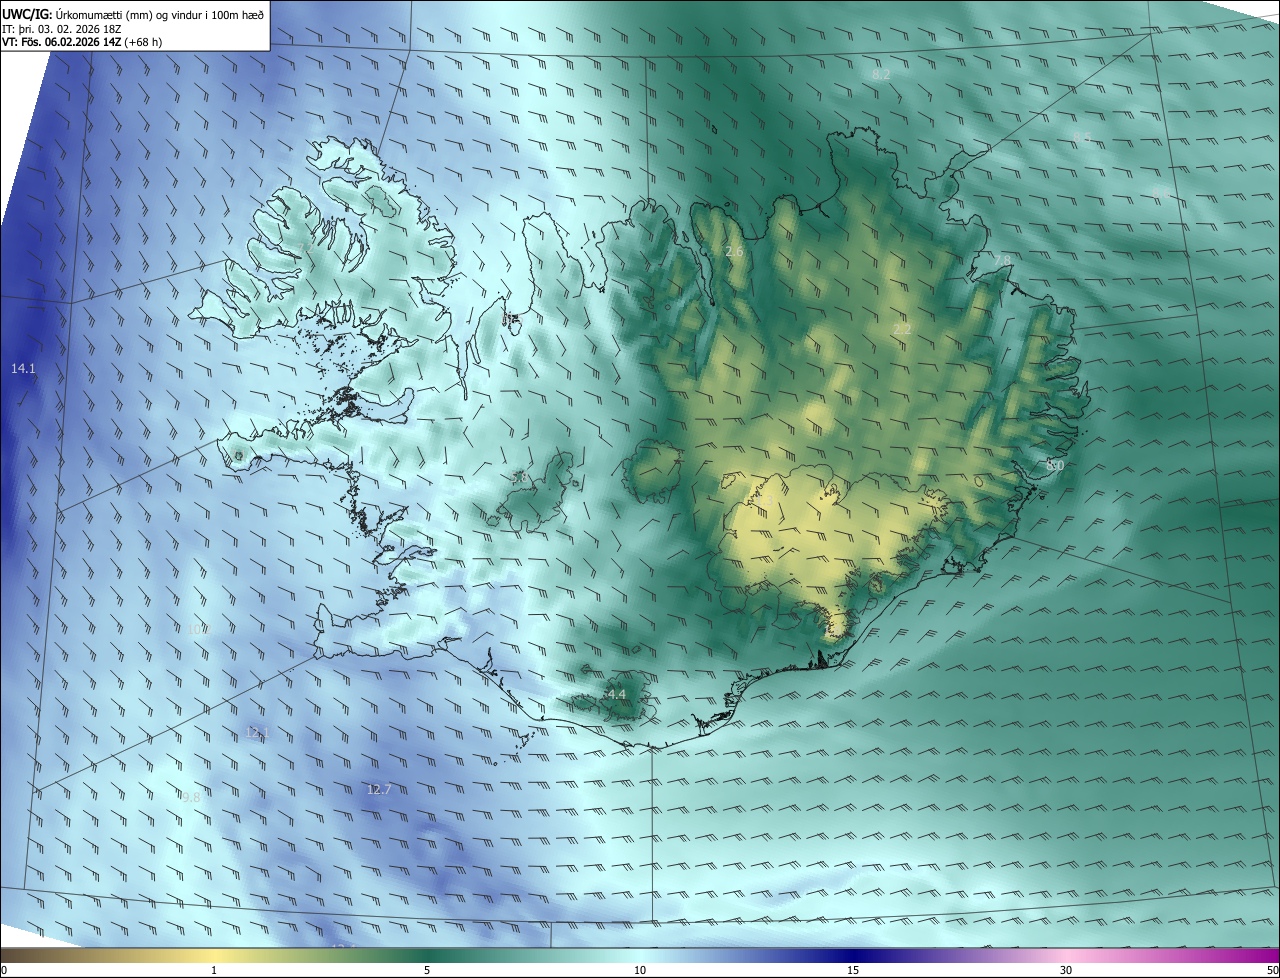This screenshot has width=1280, height=978.
Task: Click the 4.4 value label in south Iceland
Action: click(616, 694)
